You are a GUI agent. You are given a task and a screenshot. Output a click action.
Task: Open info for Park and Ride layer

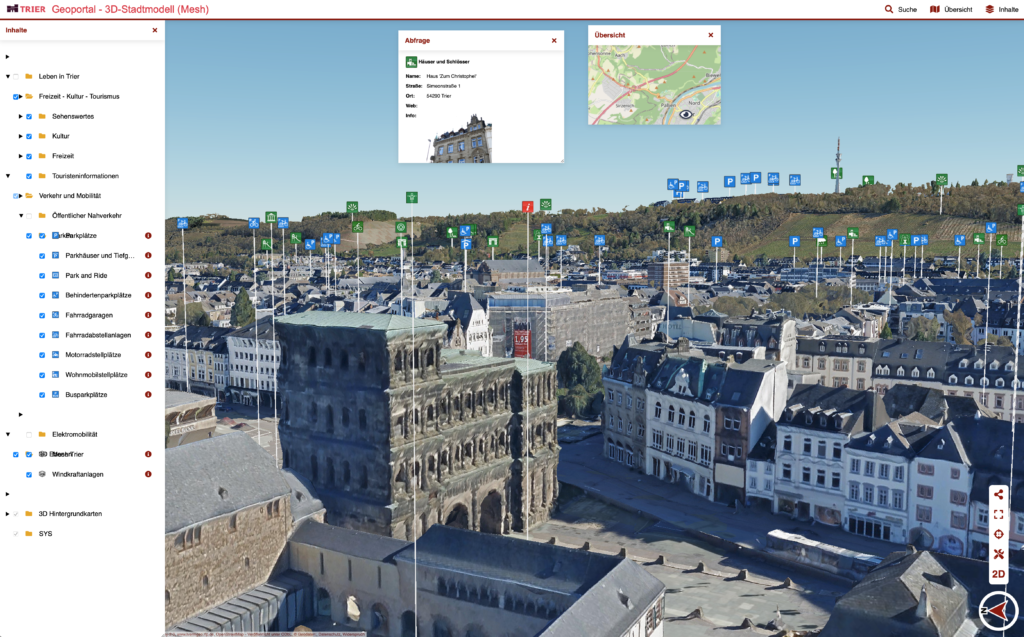(x=148, y=275)
